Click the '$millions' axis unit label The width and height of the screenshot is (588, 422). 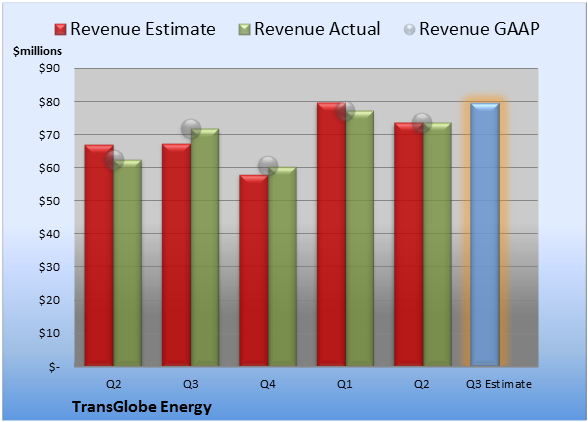[x=38, y=51]
